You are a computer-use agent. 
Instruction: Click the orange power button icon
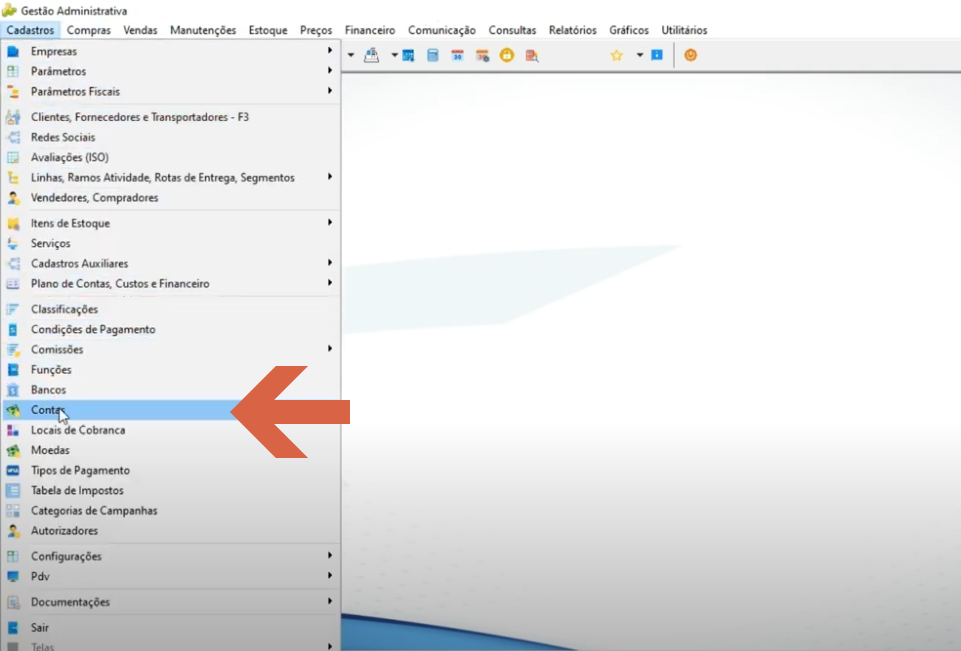[691, 55]
